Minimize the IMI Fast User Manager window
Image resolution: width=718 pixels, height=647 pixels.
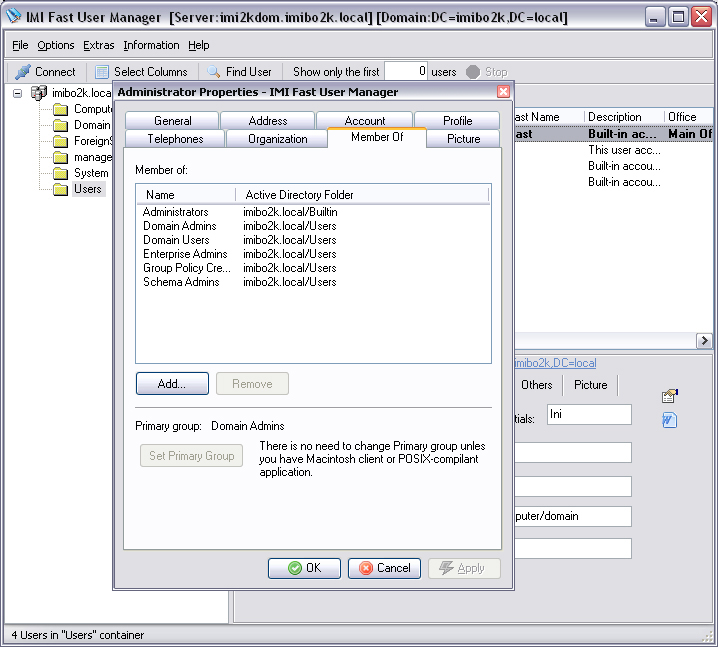coord(655,17)
